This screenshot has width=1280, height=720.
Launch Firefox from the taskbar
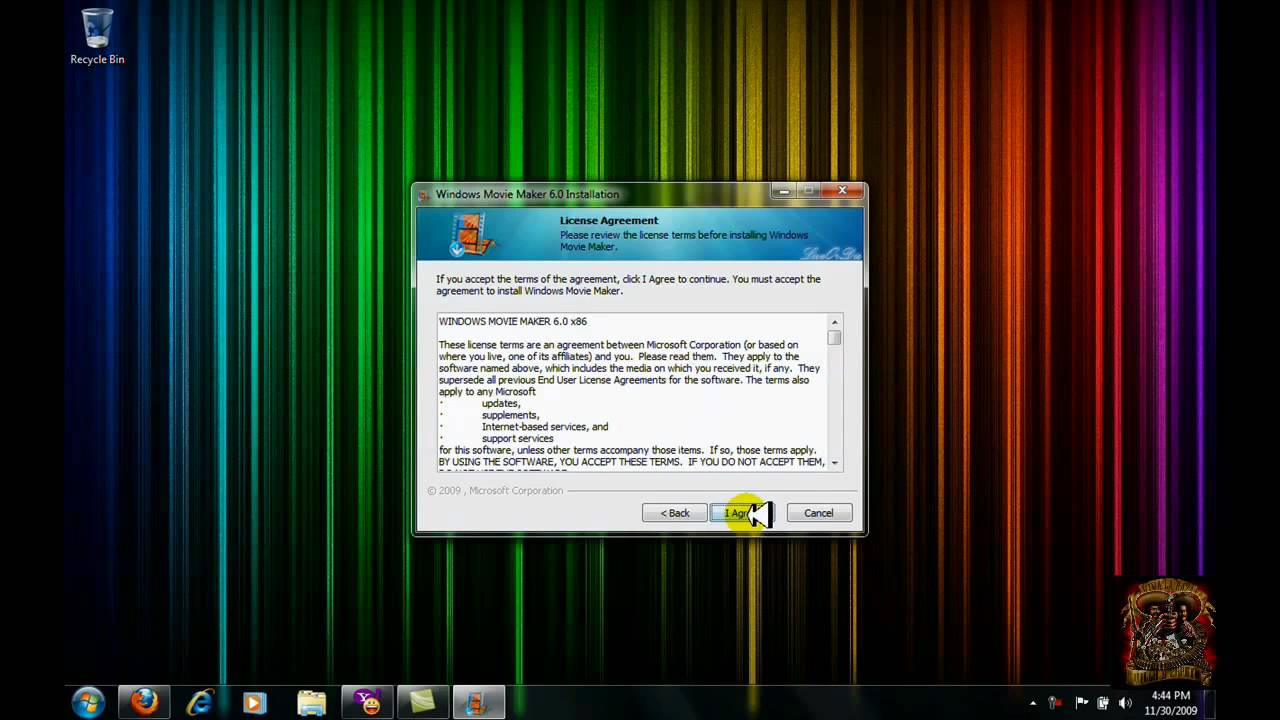tap(144, 703)
